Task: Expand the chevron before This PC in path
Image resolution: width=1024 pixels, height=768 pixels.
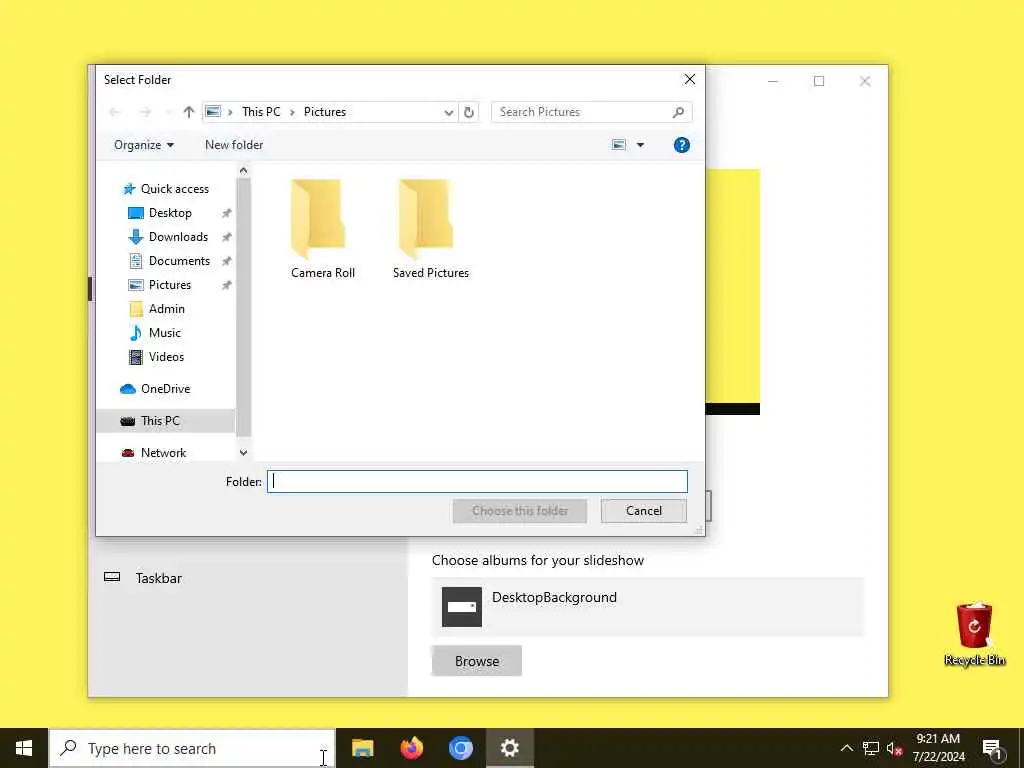Action: pyautogui.click(x=231, y=112)
